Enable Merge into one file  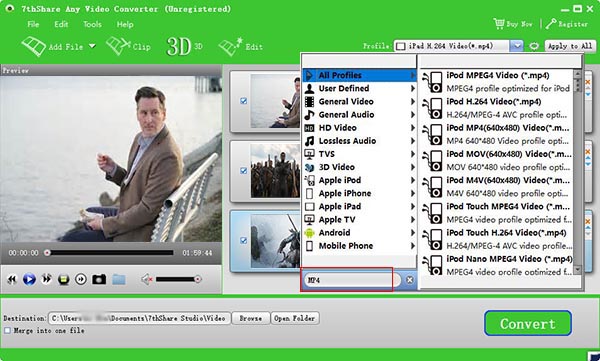coord(7,330)
